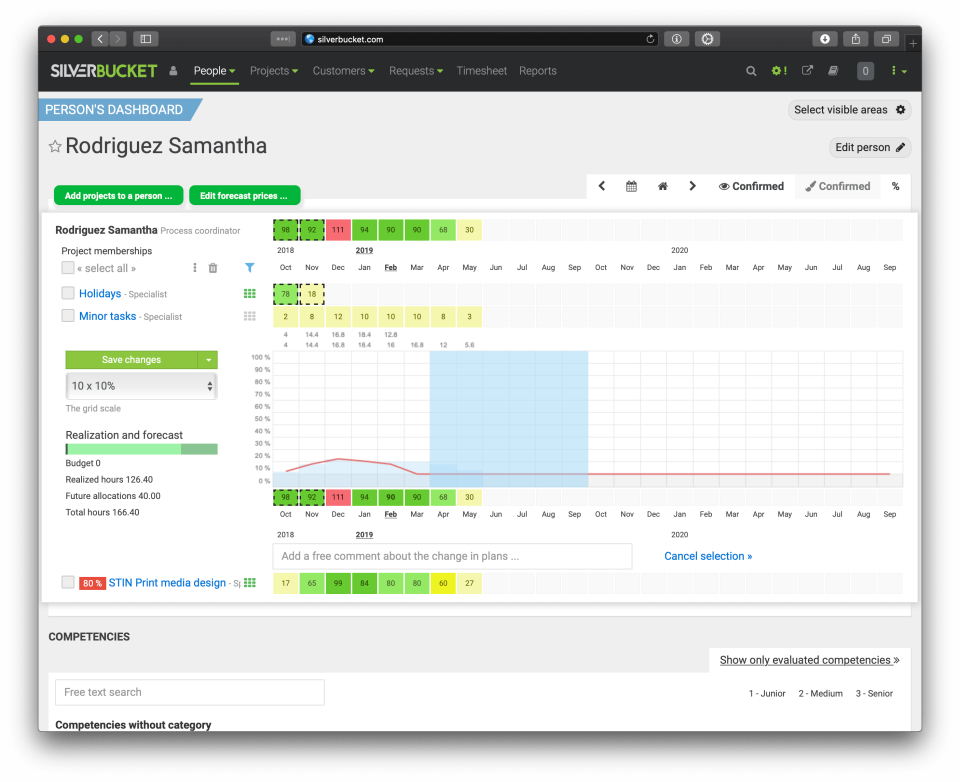Image resolution: width=960 pixels, height=782 pixels.
Task: Click the 78 October Holidays cell
Action: 285,294
